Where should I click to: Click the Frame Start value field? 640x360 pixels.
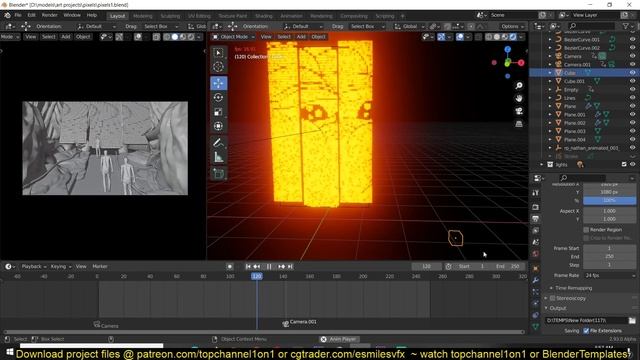click(609, 248)
